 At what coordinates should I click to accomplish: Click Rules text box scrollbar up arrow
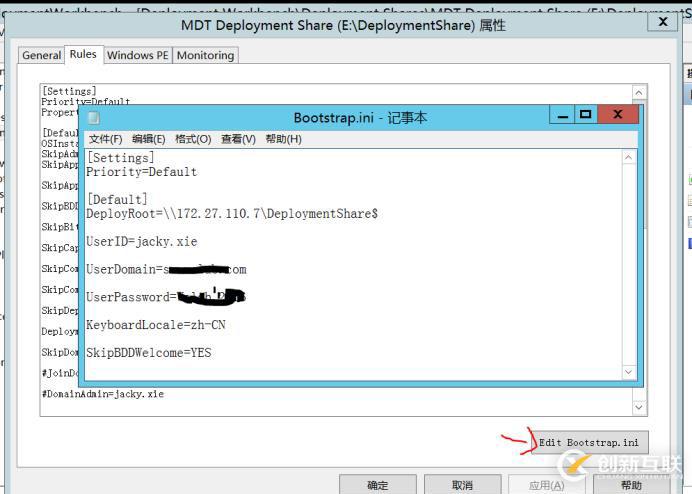[639, 93]
